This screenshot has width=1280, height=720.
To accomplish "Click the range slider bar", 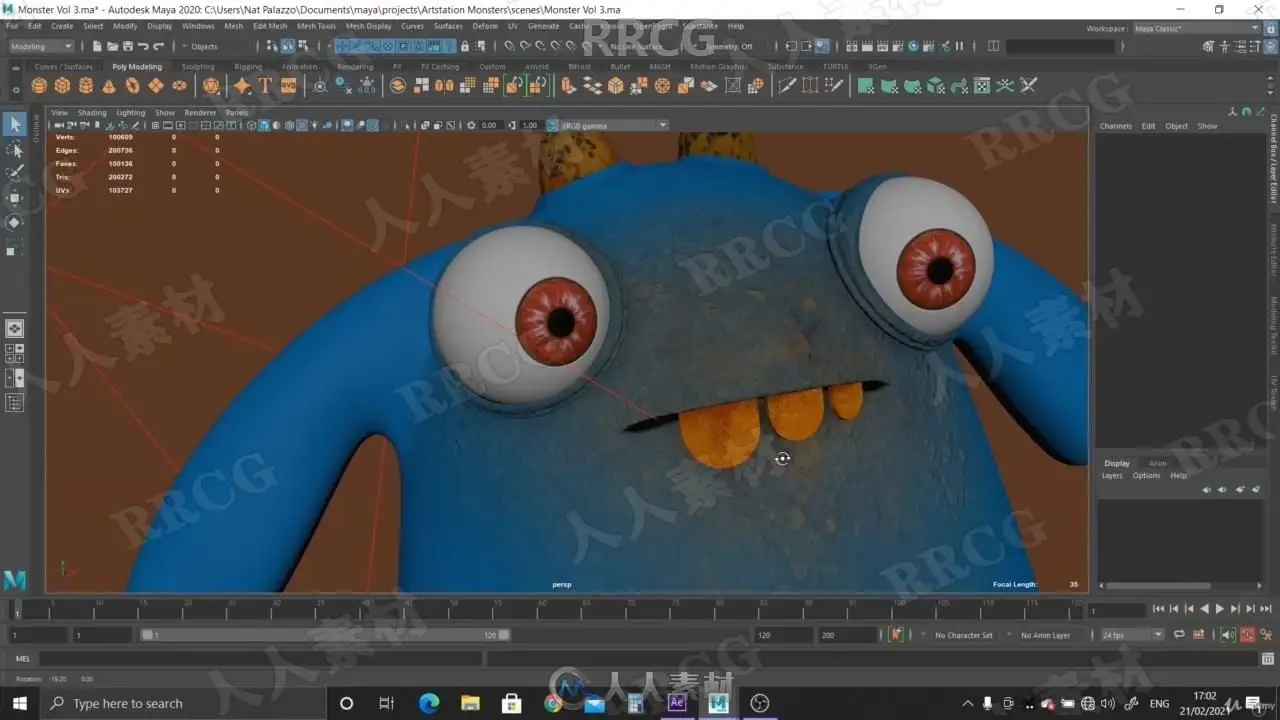I will pos(325,635).
